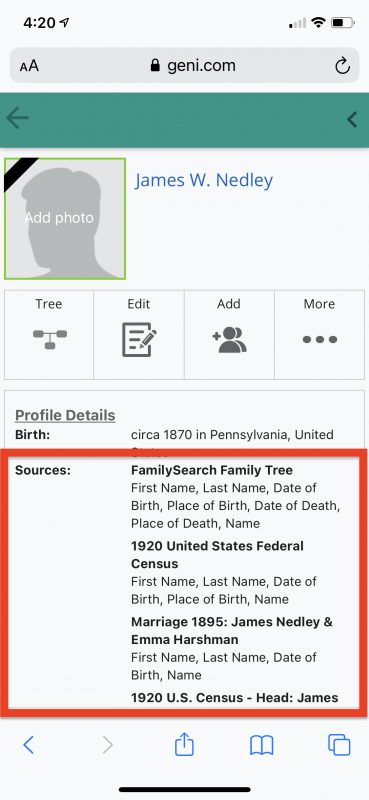Open the Profile Details heading link

tap(65, 415)
